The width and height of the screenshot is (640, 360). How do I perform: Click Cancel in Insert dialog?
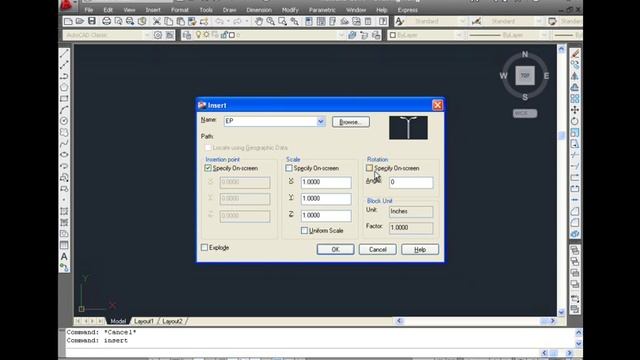tap(378, 249)
